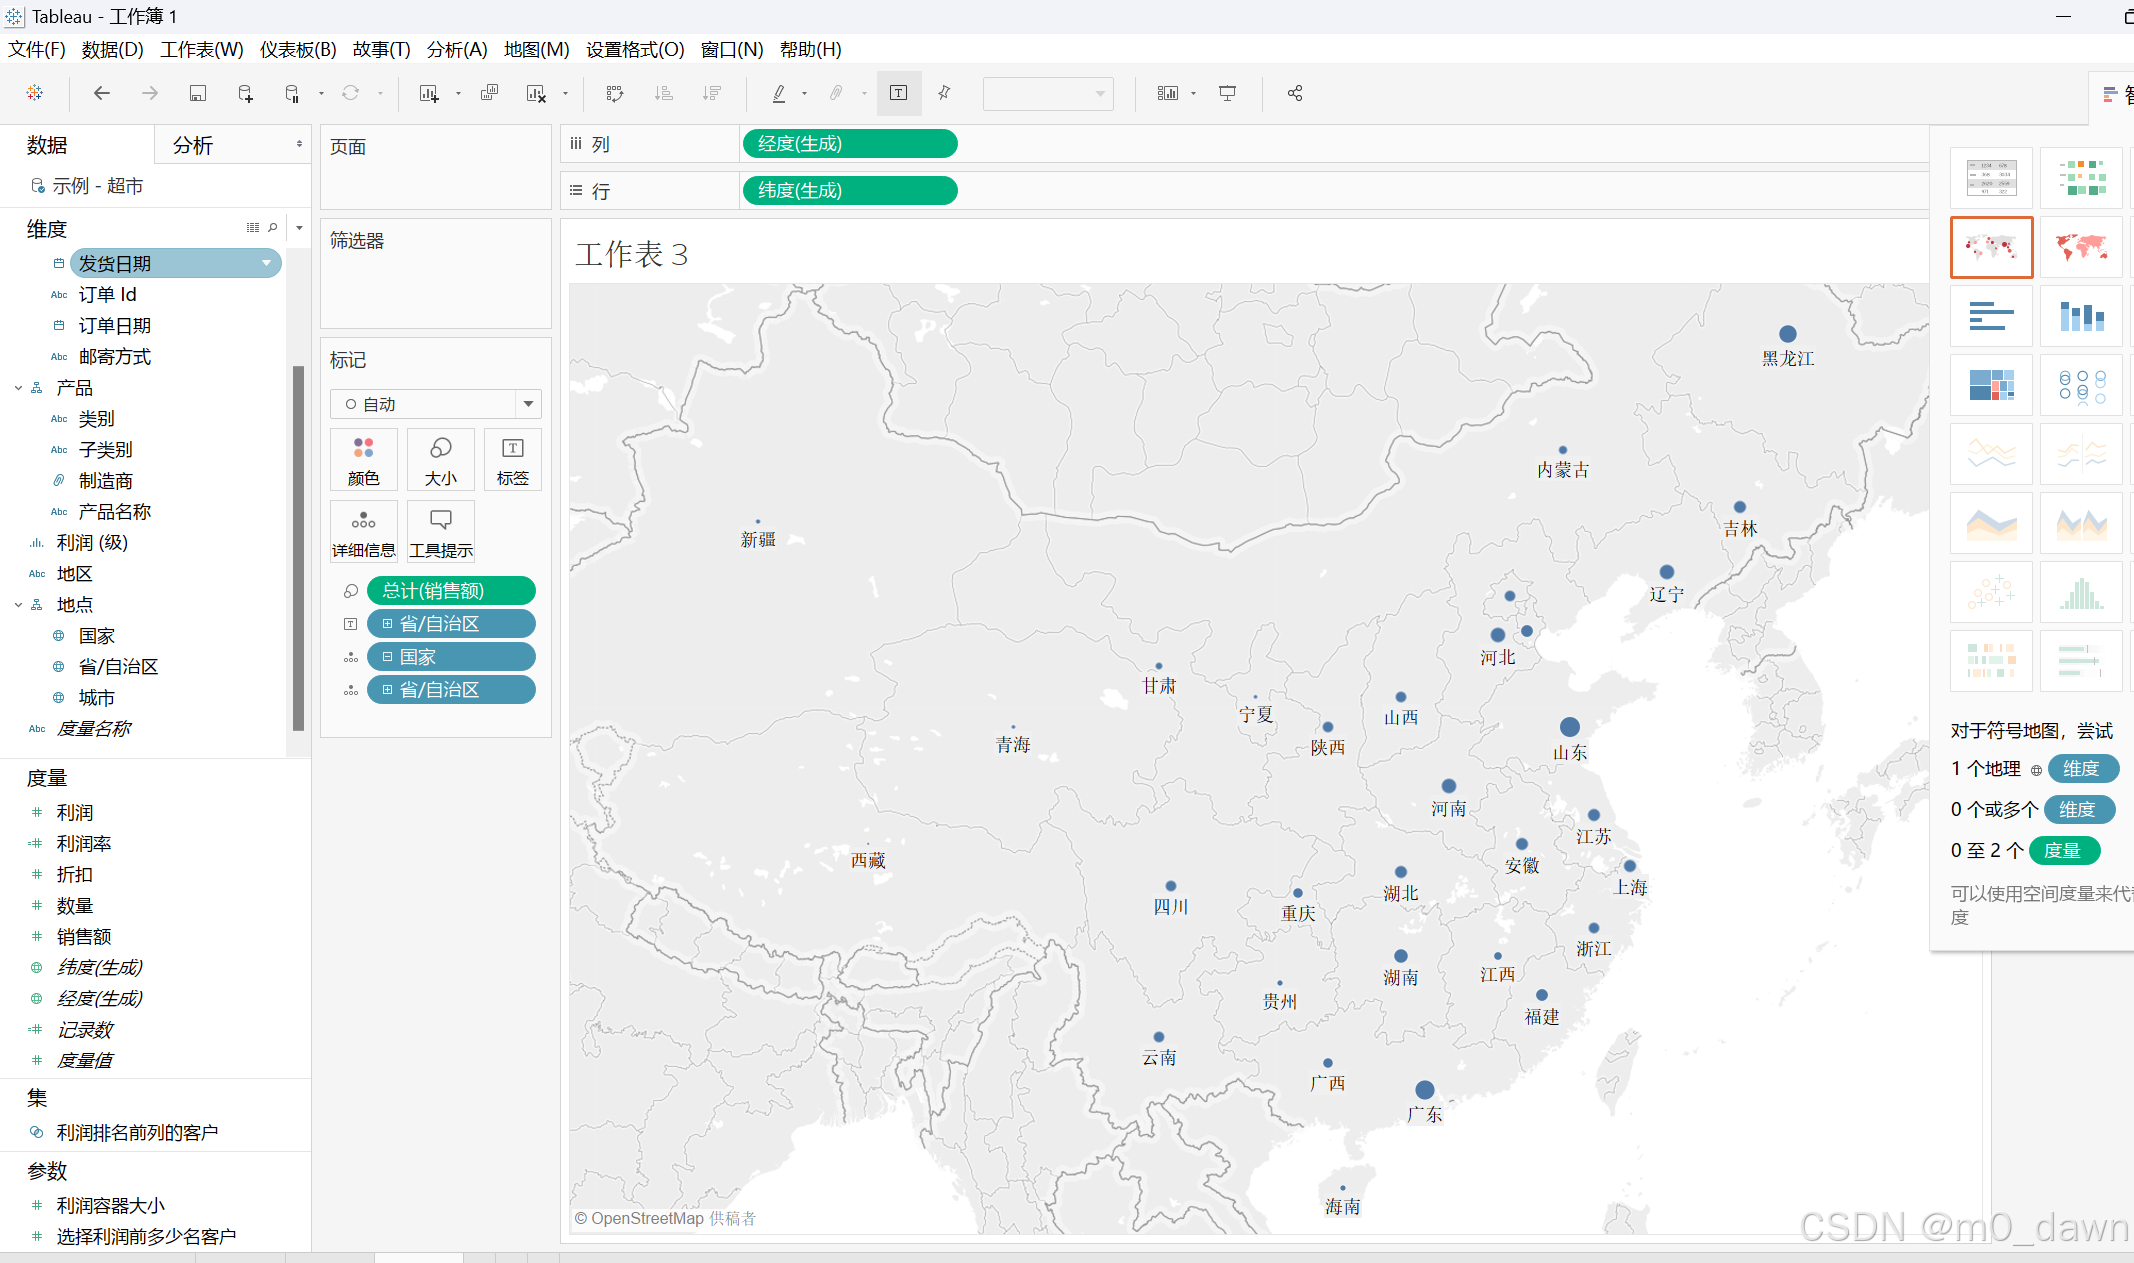Click the 总计(销售额) size pill
This screenshot has height=1263, width=2134.
point(451,591)
